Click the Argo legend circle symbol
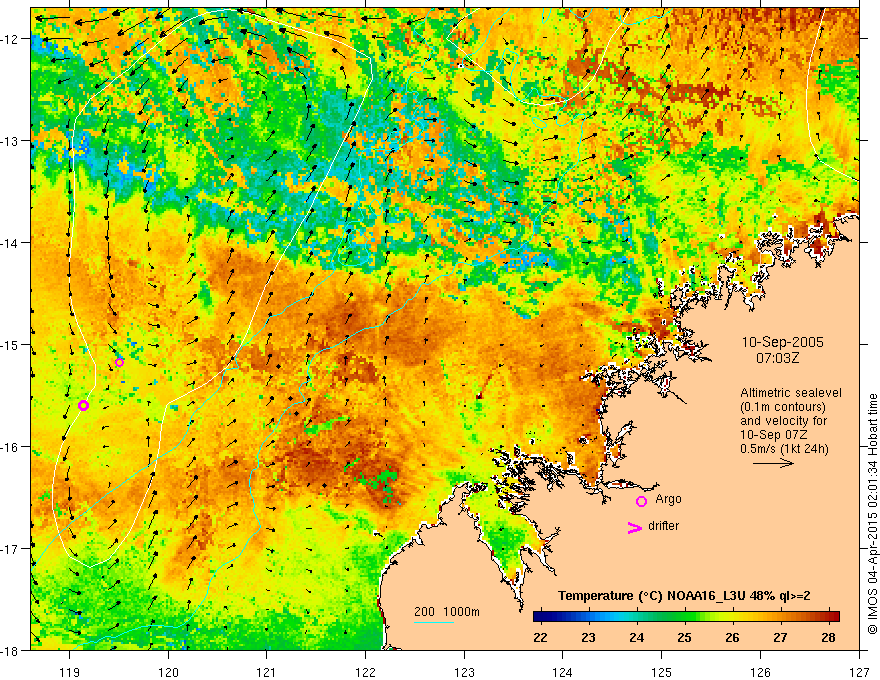This screenshot has height=680, width=880. [641, 501]
